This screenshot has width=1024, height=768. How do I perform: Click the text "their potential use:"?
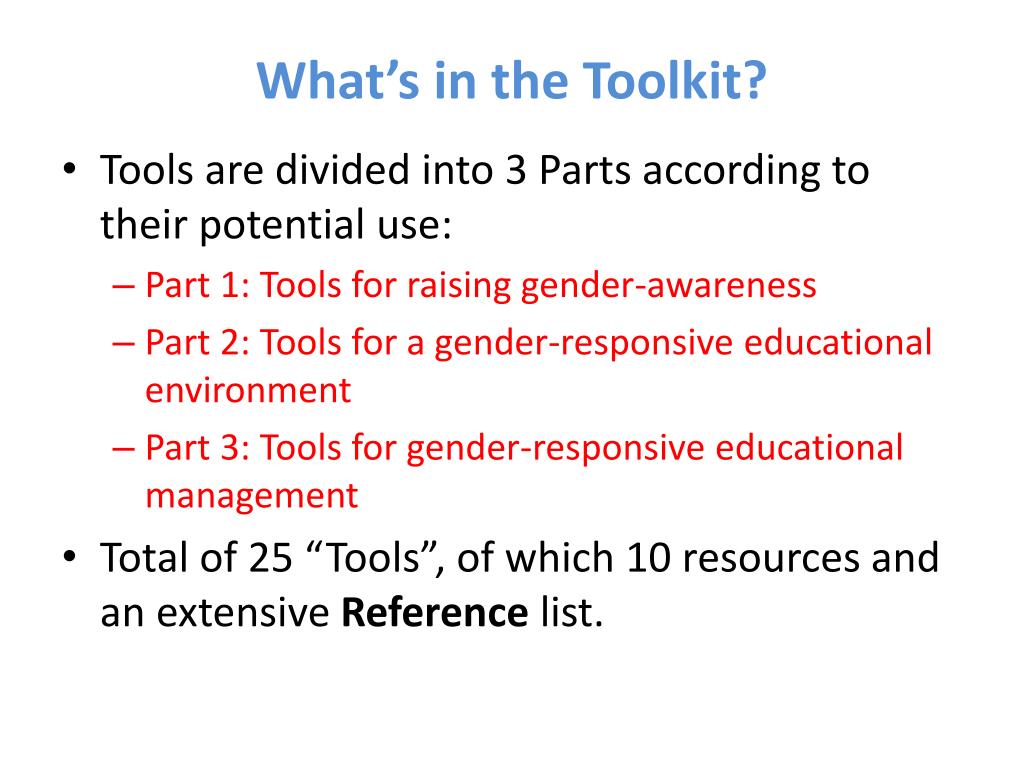[x=276, y=225]
